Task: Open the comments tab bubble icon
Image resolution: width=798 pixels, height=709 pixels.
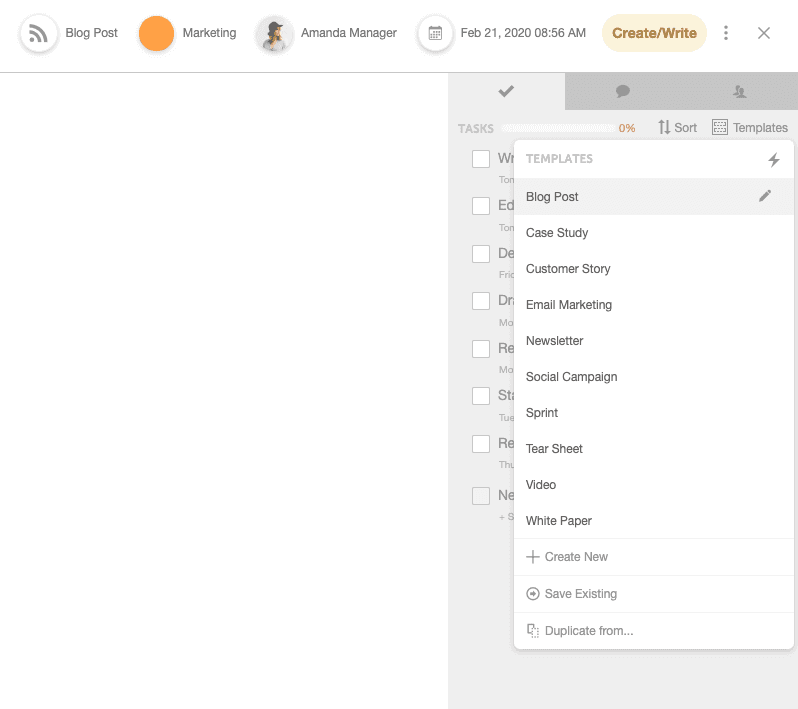Action: click(623, 91)
